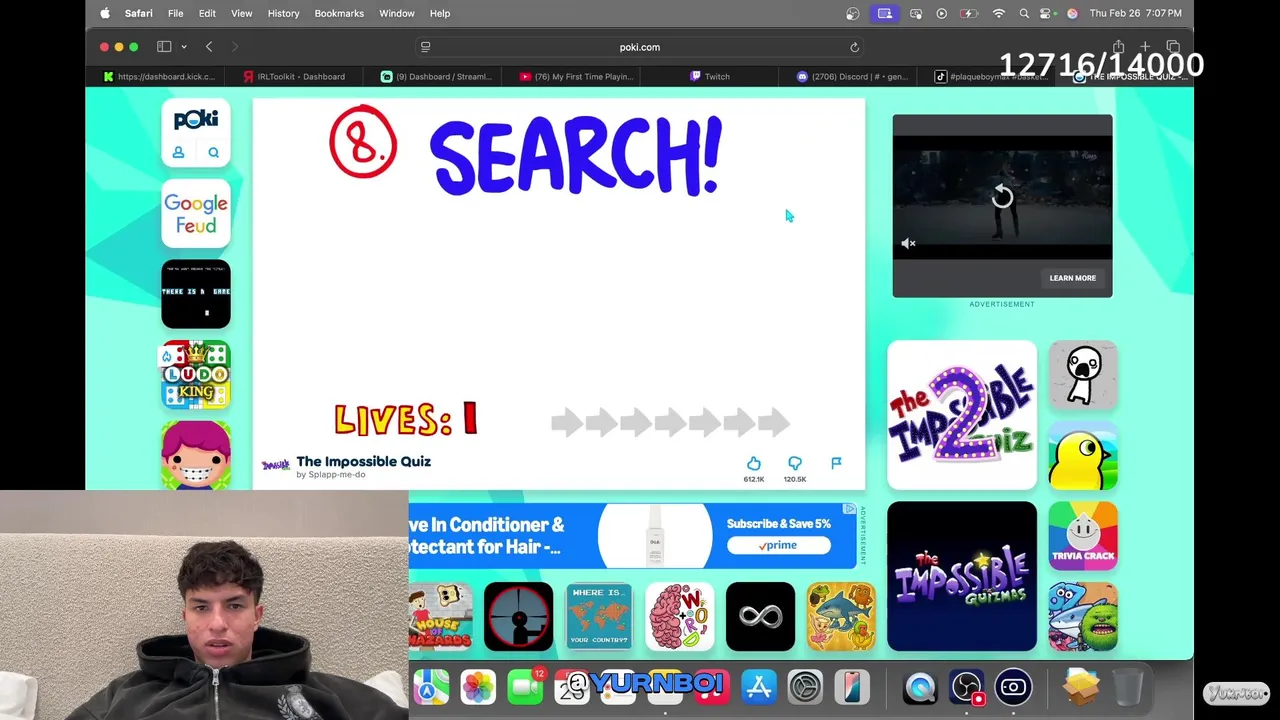
Task: Open System Settings in Dock
Action: coord(805,687)
